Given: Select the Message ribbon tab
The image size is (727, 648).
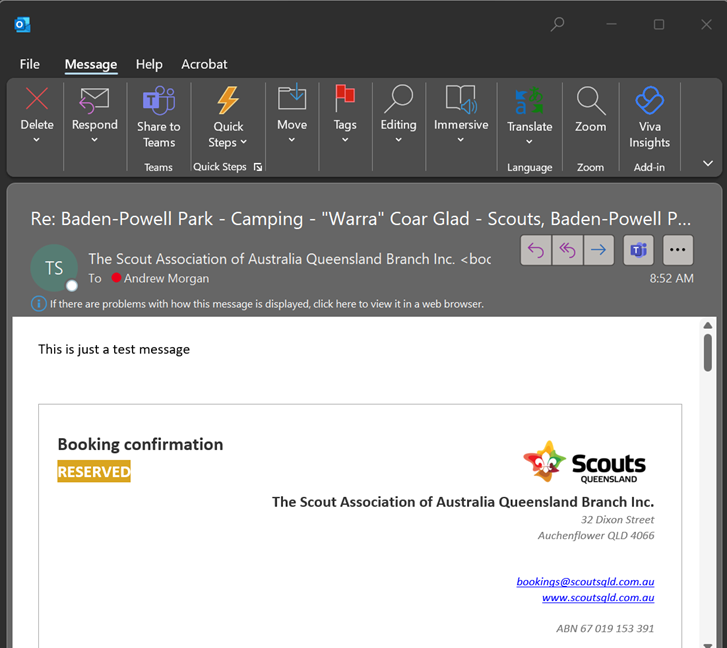Looking at the screenshot, I should [91, 64].
